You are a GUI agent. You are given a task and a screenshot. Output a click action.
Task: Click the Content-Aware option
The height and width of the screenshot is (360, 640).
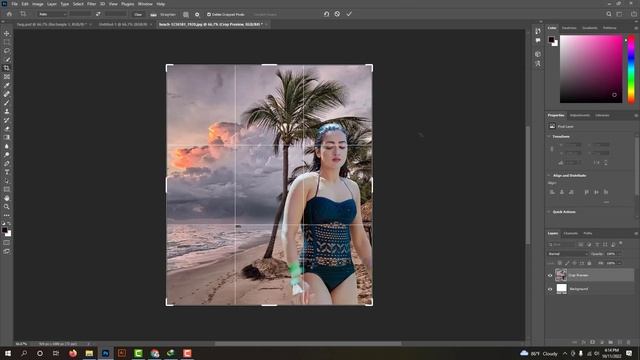[265, 14]
